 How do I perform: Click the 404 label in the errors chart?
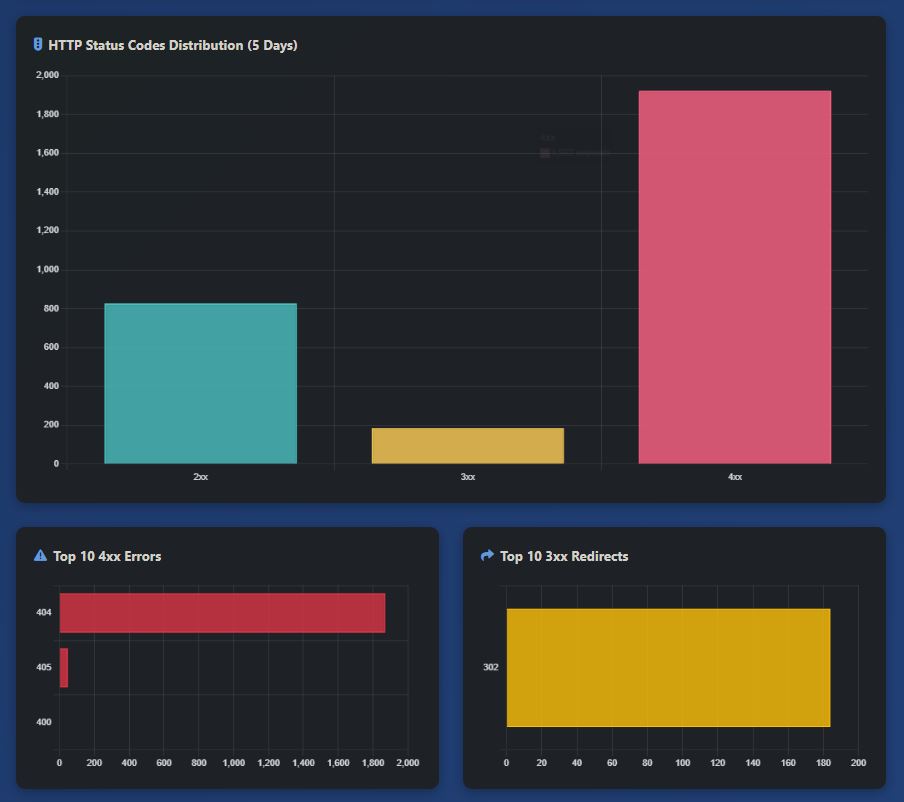(43, 612)
